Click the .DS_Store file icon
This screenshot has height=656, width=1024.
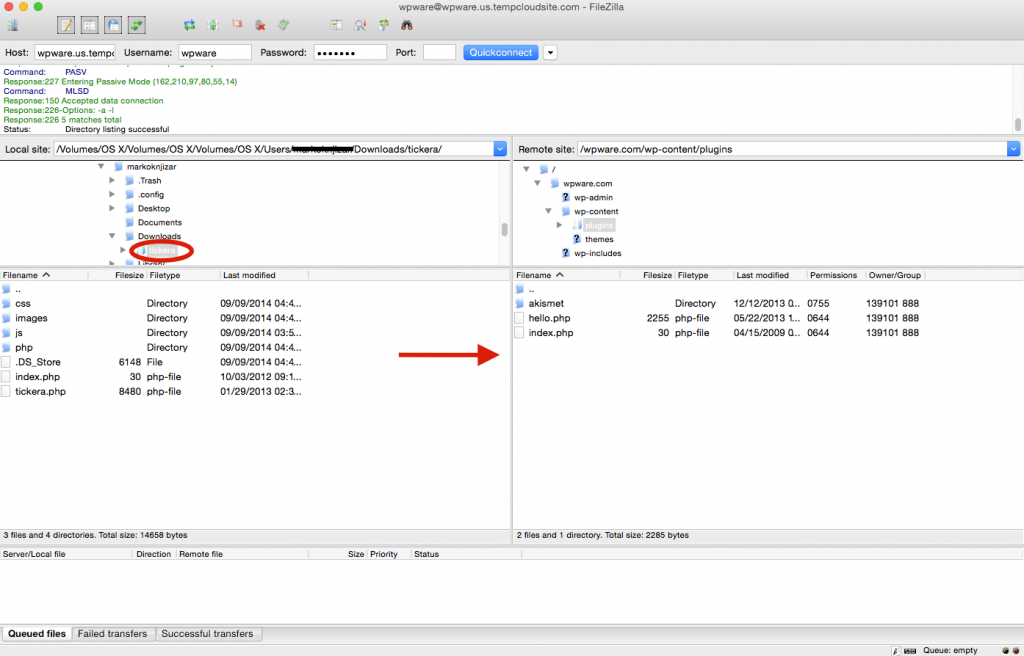pyautogui.click(x=6, y=362)
